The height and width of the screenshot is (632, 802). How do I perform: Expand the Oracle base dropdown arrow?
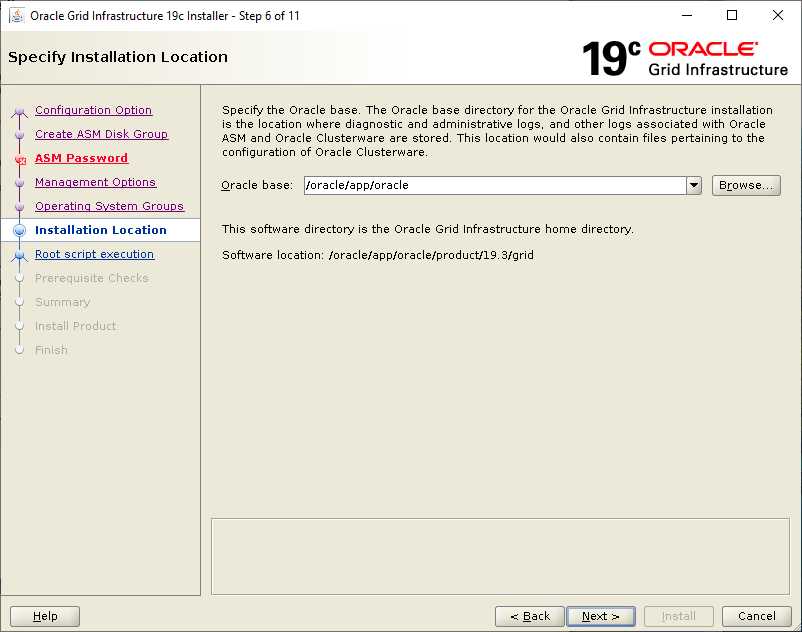(x=694, y=185)
